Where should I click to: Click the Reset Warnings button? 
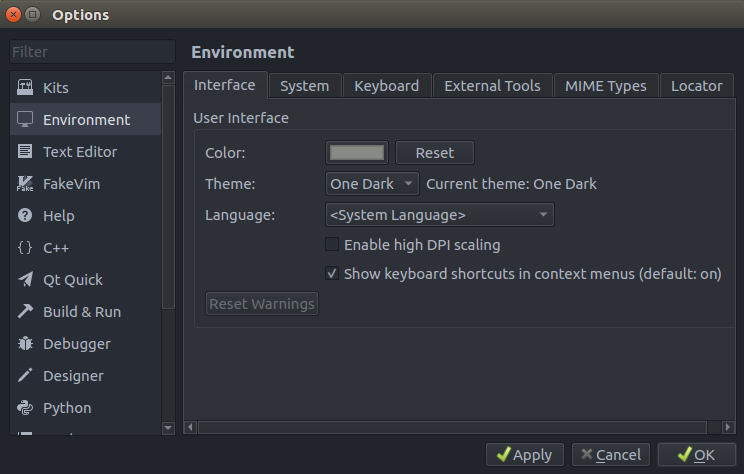(262, 304)
